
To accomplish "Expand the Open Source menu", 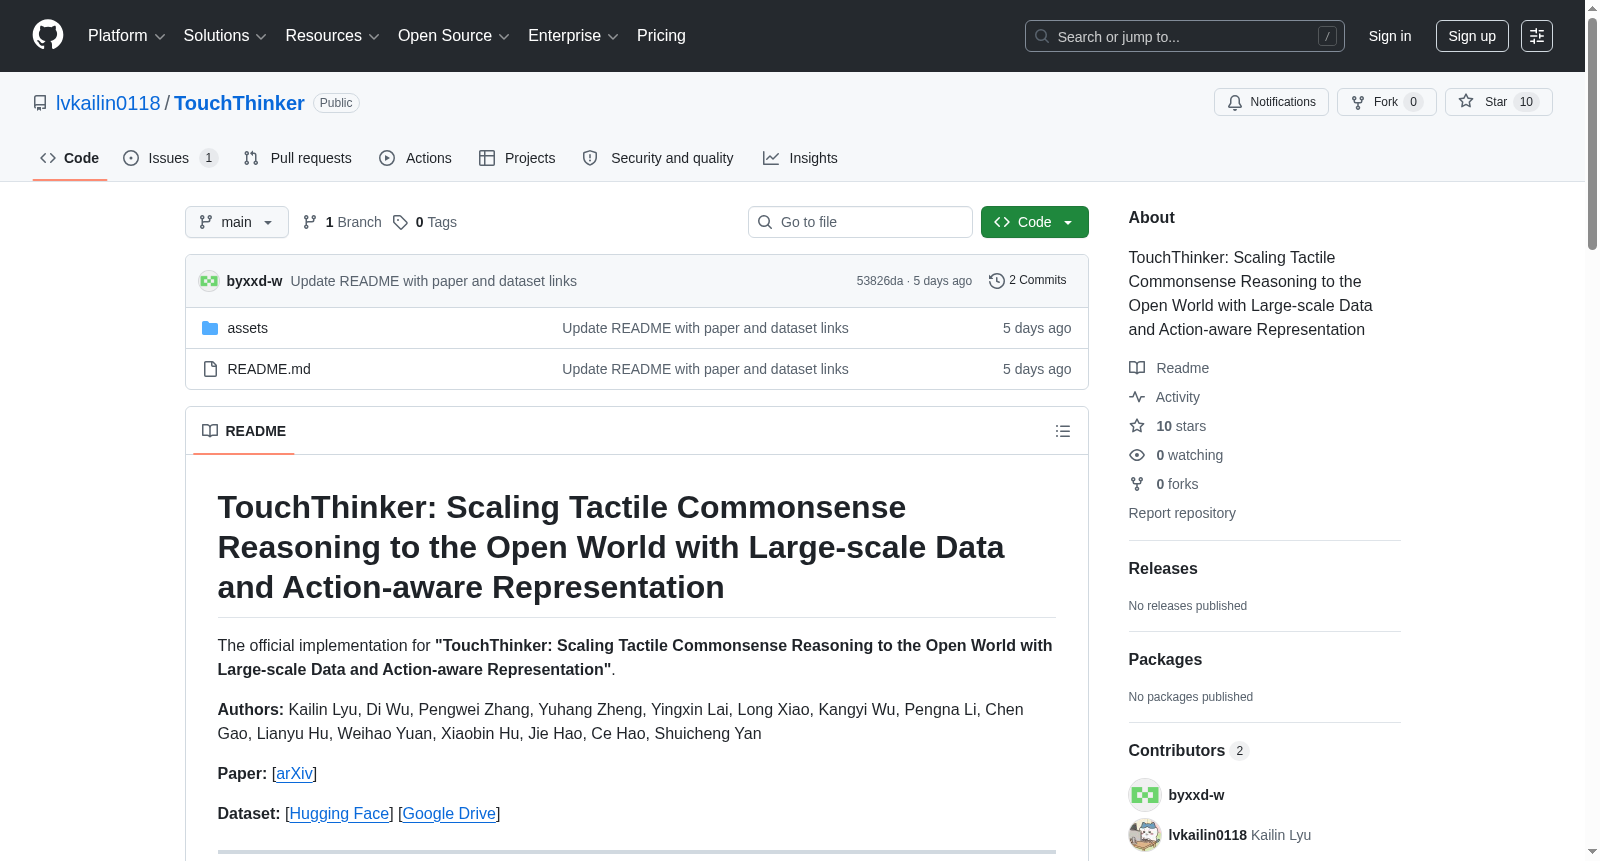I will [x=454, y=36].
